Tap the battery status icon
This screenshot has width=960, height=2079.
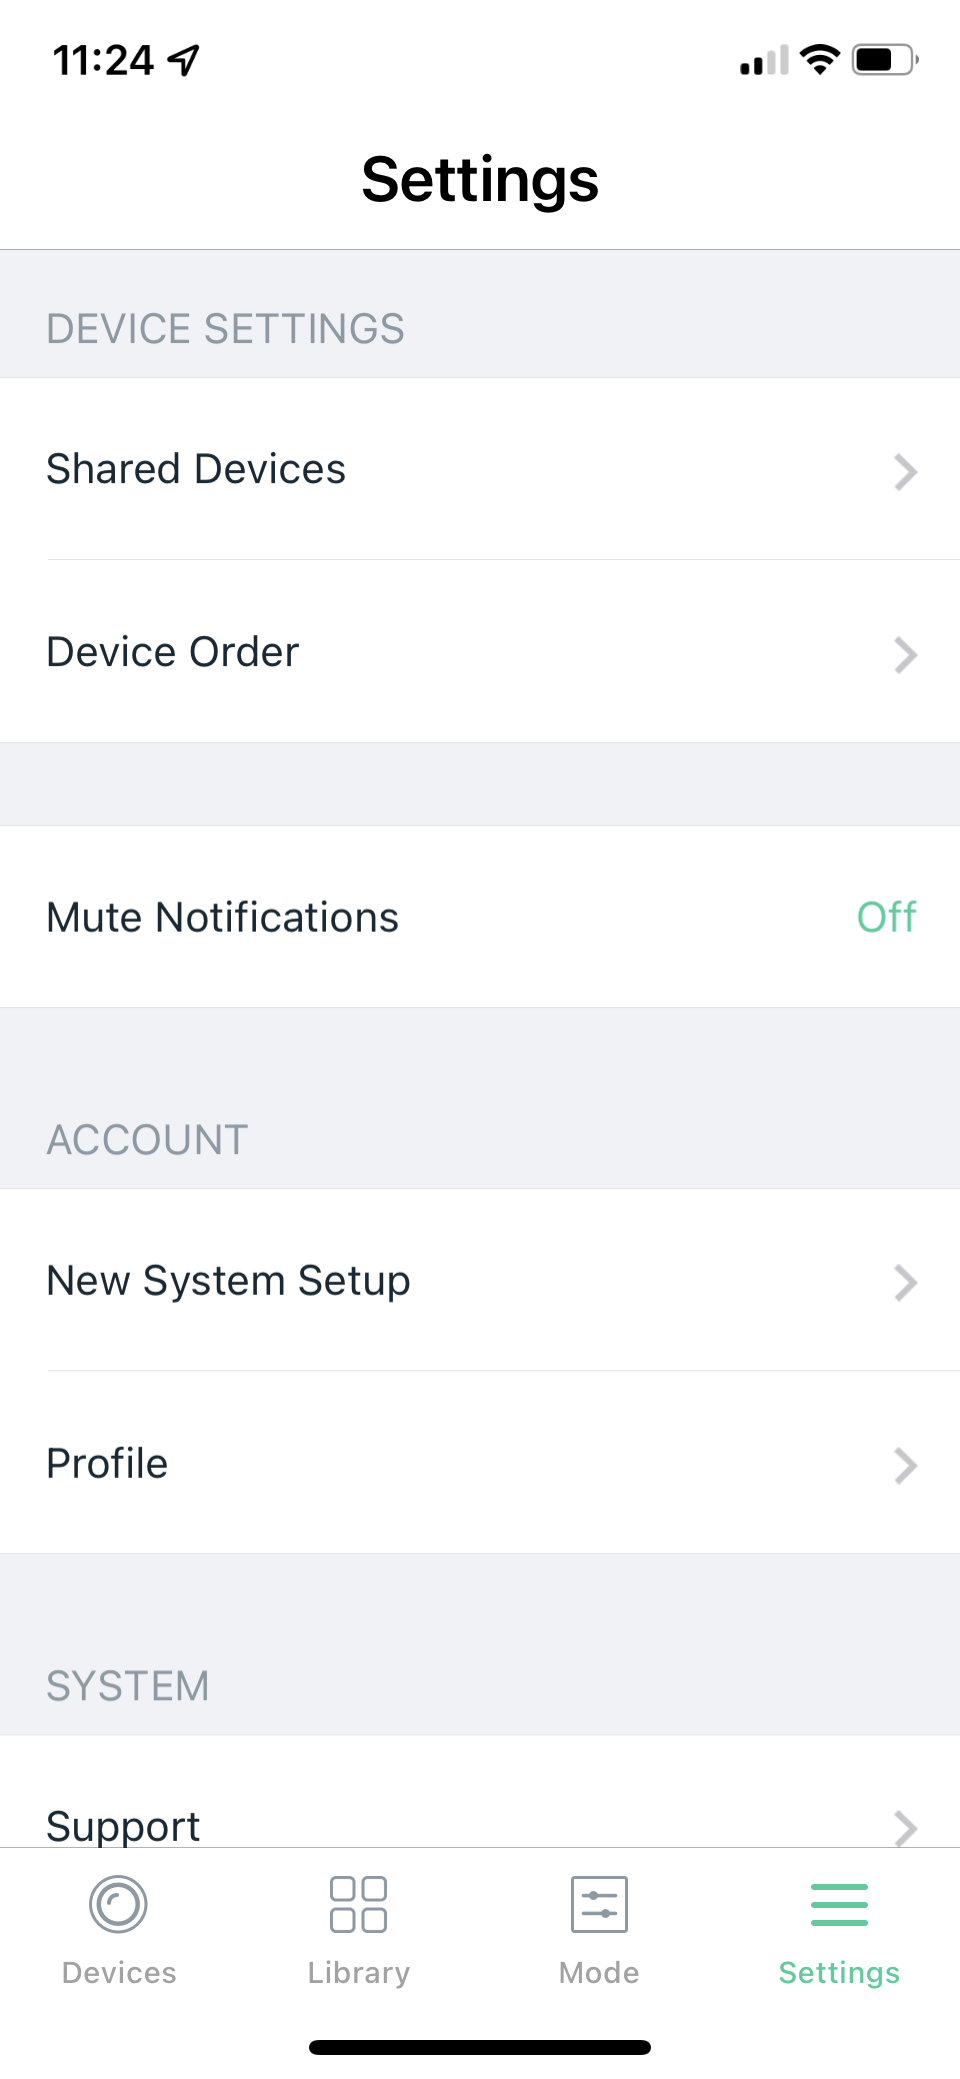[x=885, y=60]
